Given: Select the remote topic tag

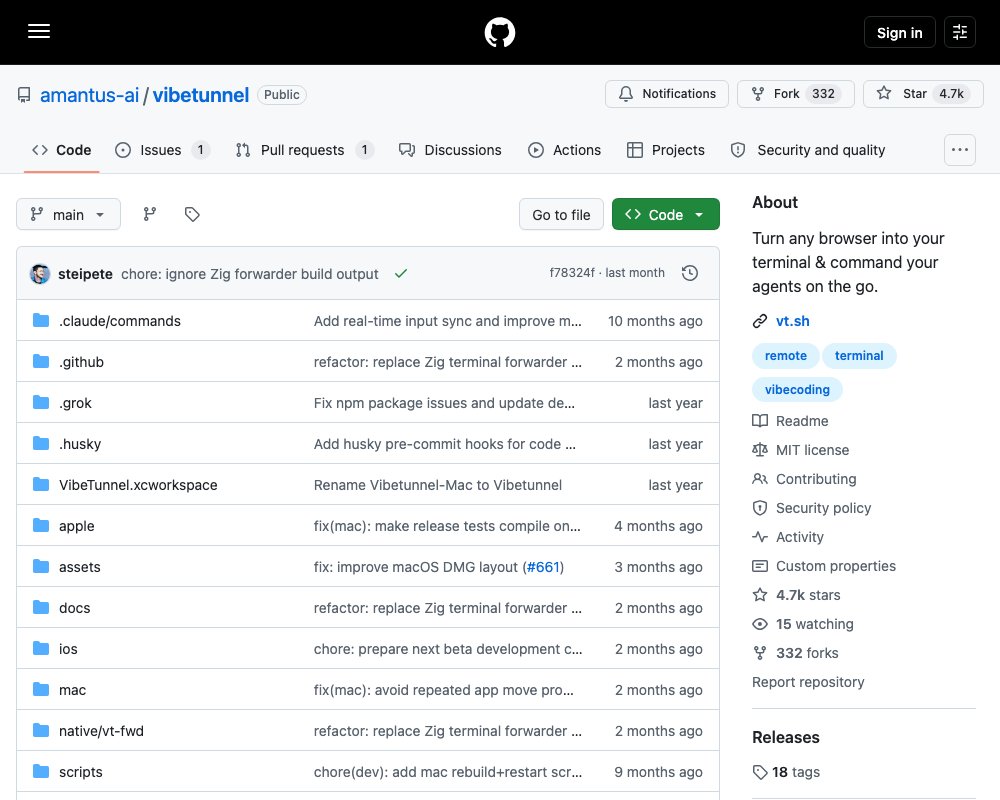Looking at the screenshot, I should (785, 355).
